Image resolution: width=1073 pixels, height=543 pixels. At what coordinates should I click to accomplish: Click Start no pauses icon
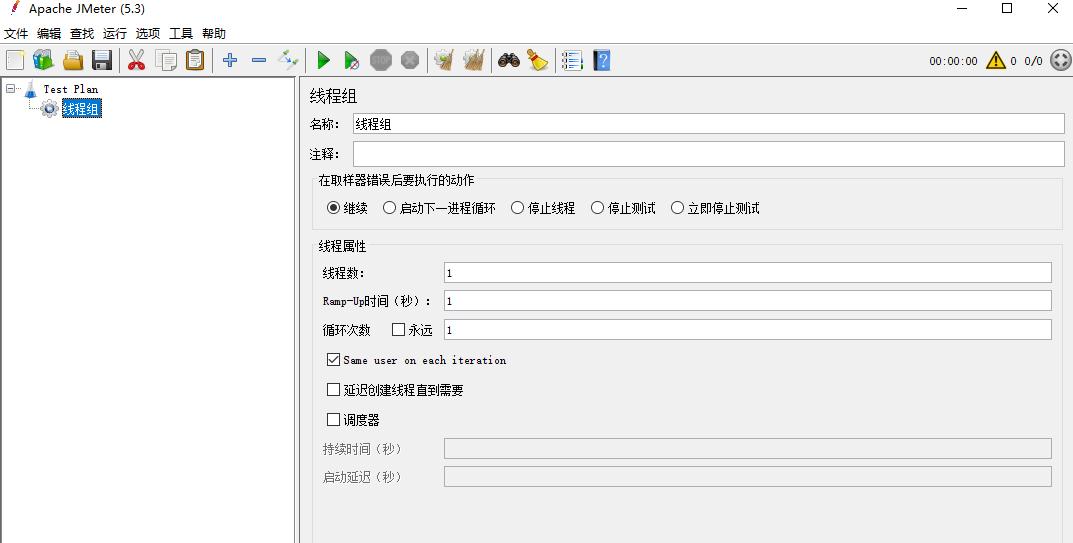coord(352,60)
